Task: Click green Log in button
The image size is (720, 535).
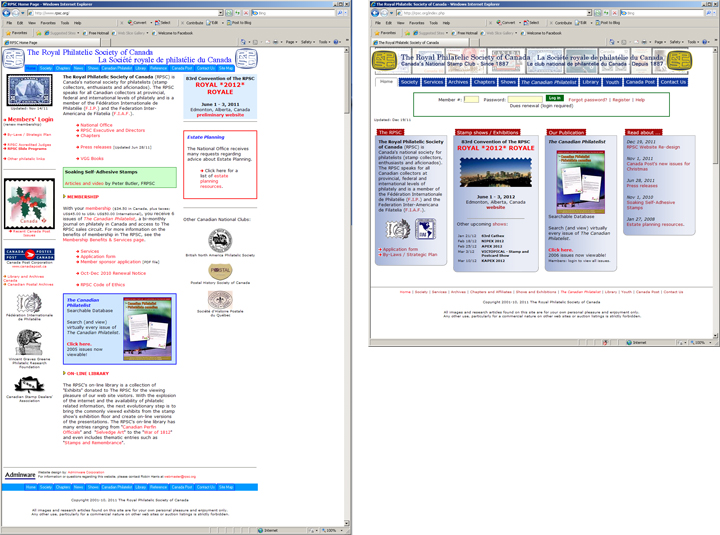Action: (554, 98)
